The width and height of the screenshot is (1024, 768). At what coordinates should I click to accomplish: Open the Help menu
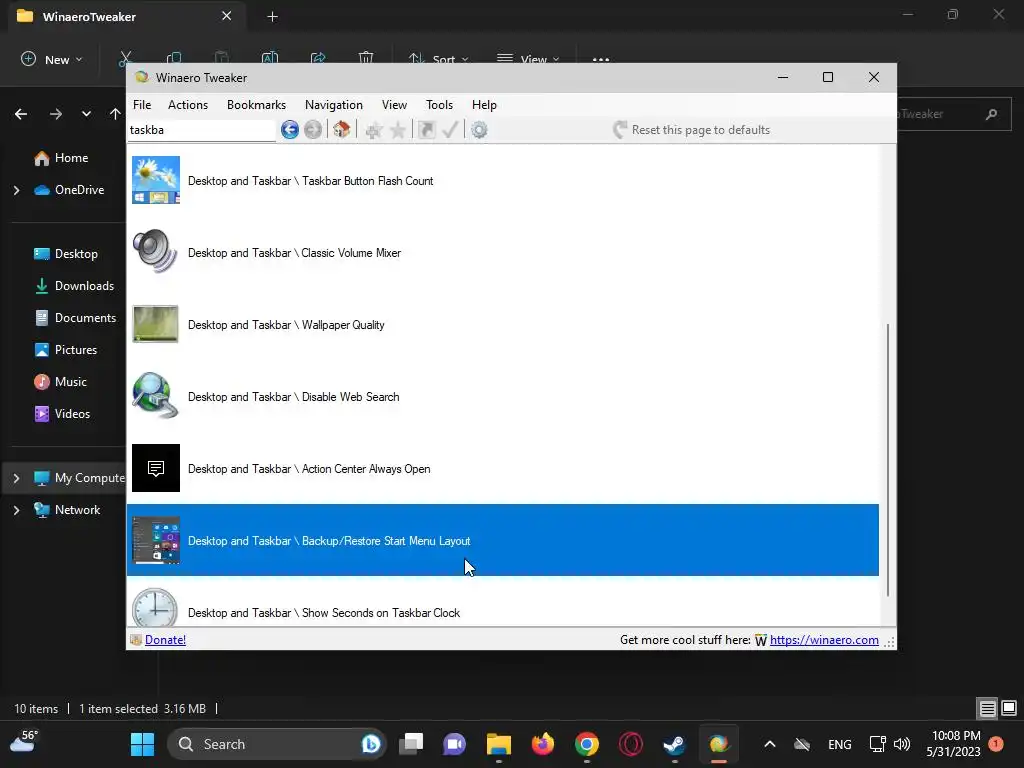point(484,105)
